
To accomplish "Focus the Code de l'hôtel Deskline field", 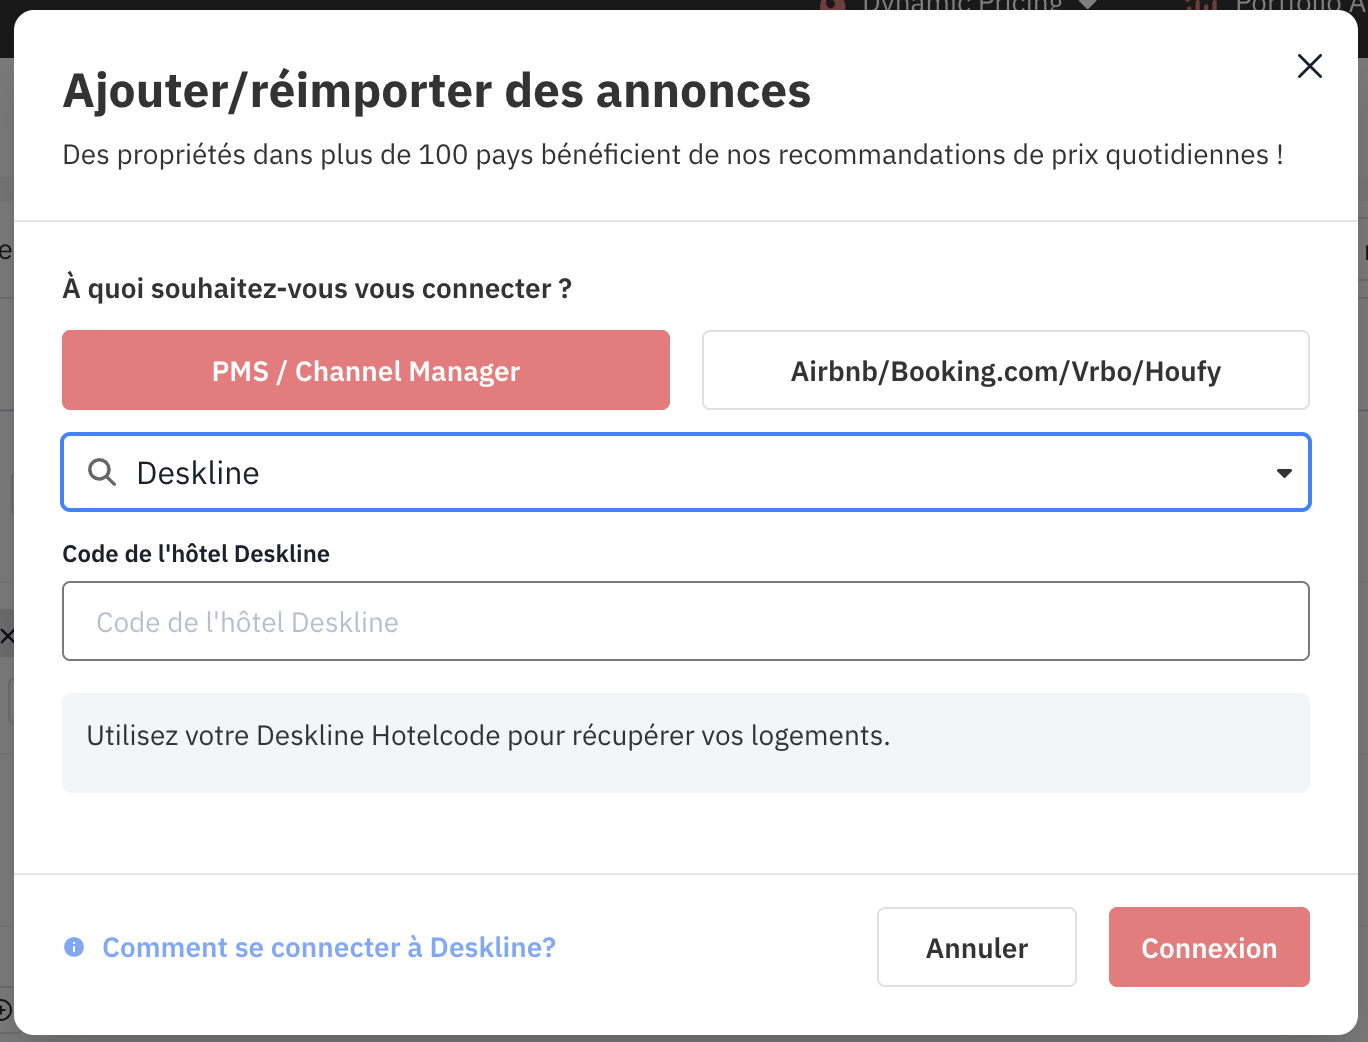I will (x=685, y=621).
